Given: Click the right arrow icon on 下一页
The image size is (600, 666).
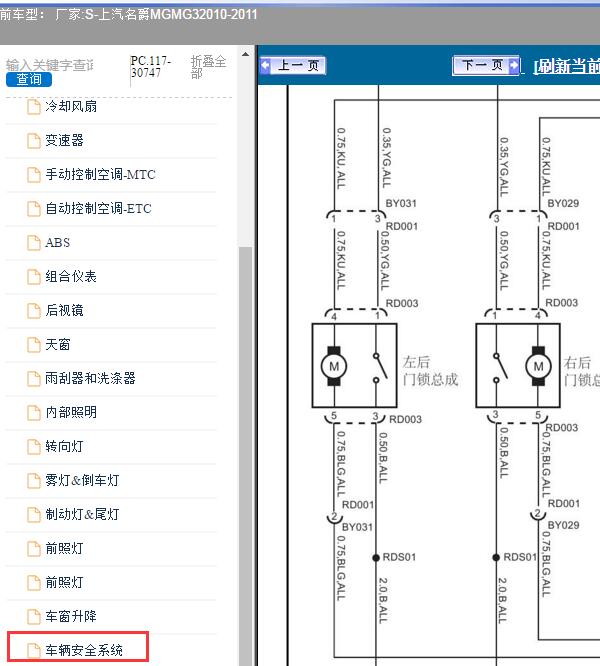Looking at the screenshot, I should (513, 65).
